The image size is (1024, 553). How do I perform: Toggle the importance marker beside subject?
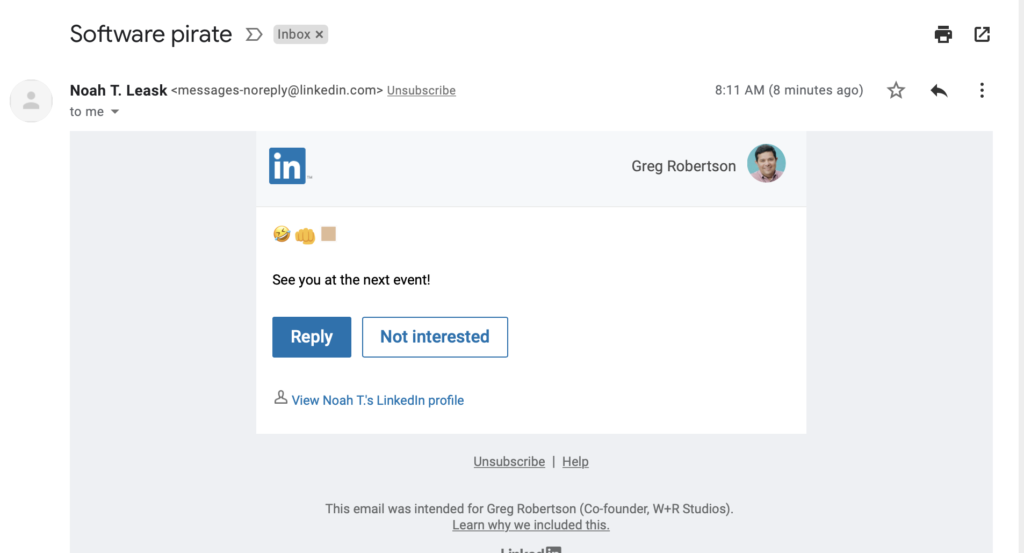[x=254, y=35]
